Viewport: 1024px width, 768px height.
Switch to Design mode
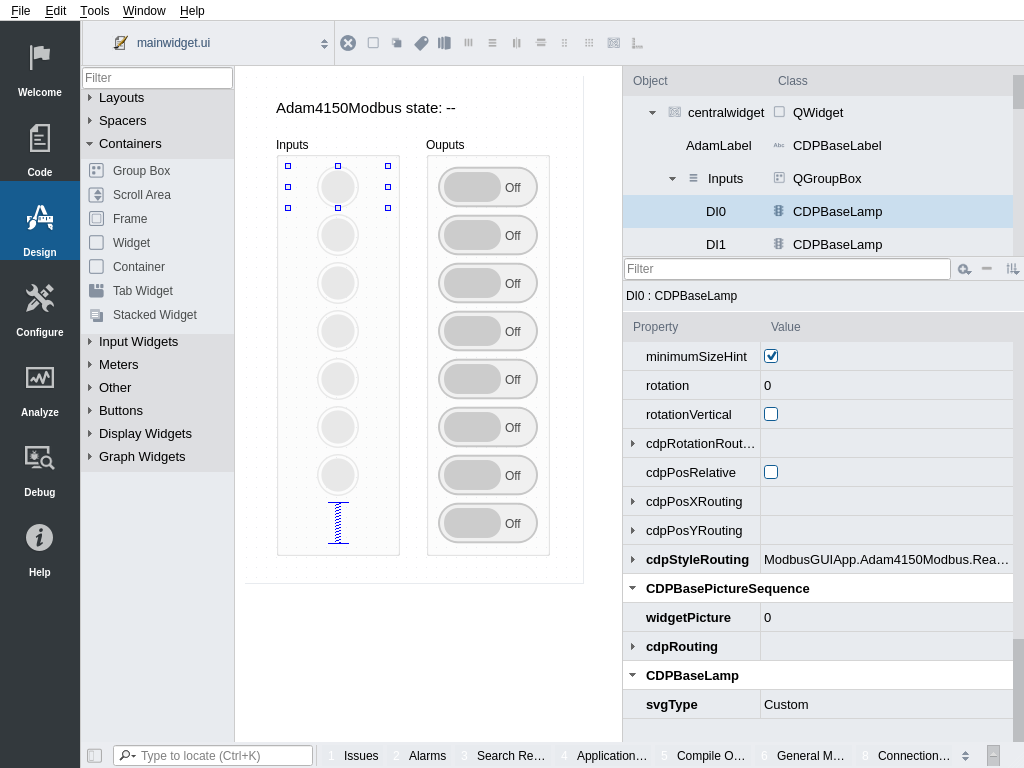click(40, 232)
